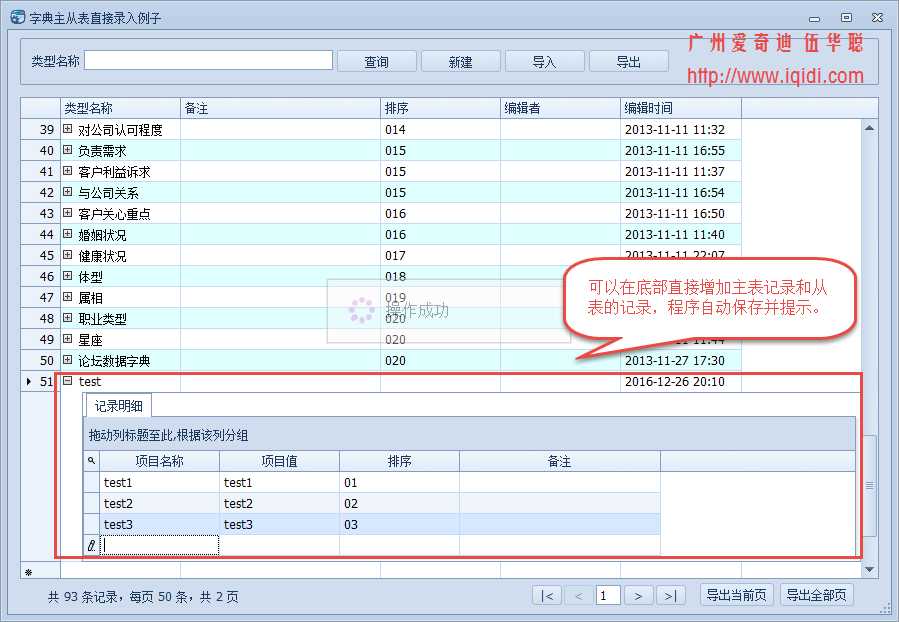Click the 2016-12-26 20:10 edit time cell

681,381
